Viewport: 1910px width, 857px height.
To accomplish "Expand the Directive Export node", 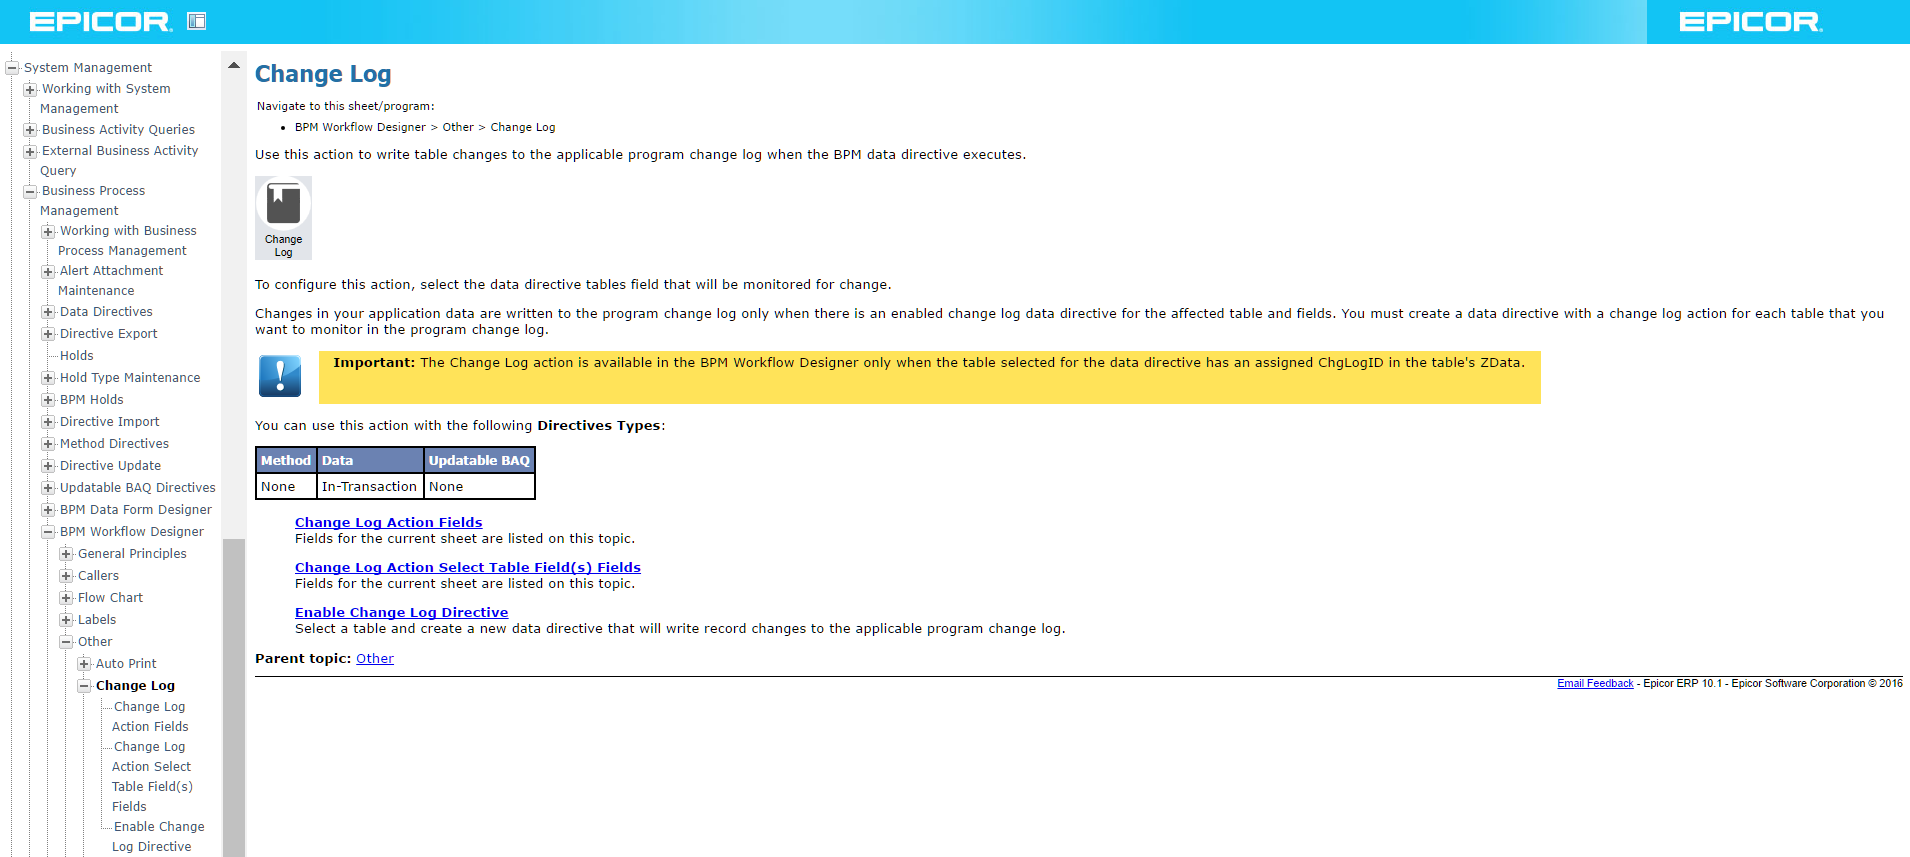I will coord(49,334).
